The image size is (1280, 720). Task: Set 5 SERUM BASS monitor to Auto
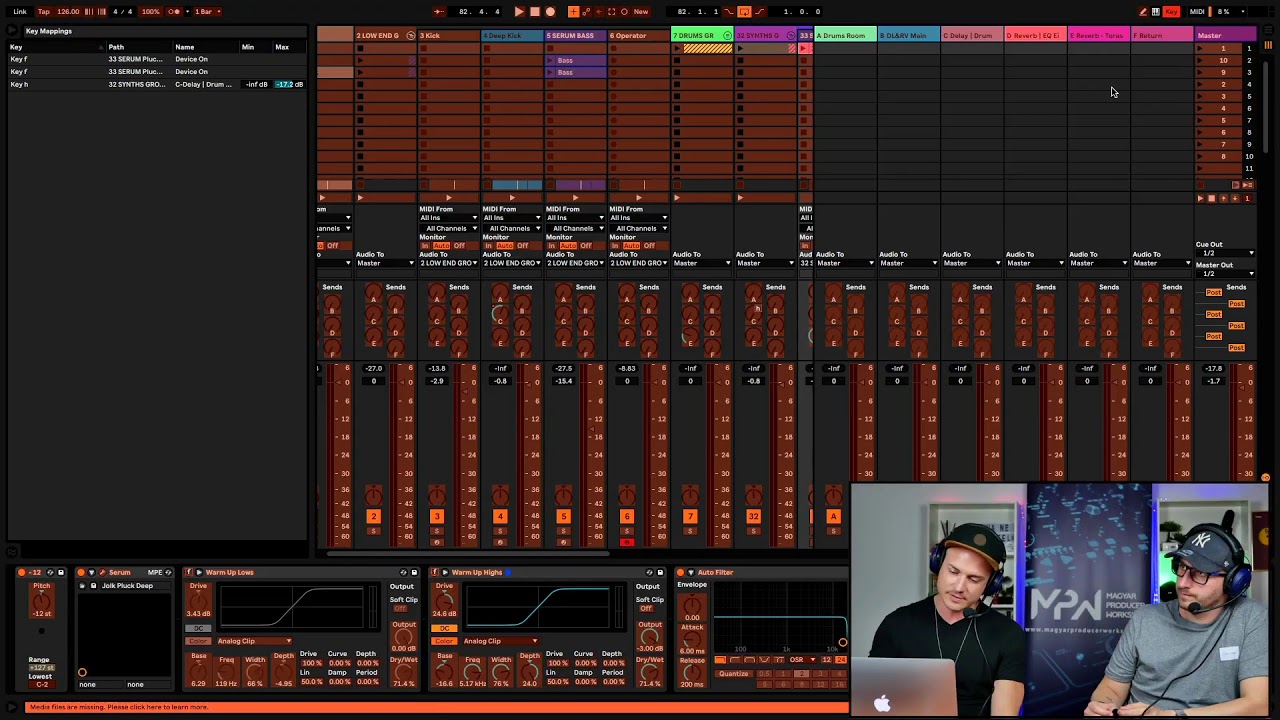click(x=567, y=246)
